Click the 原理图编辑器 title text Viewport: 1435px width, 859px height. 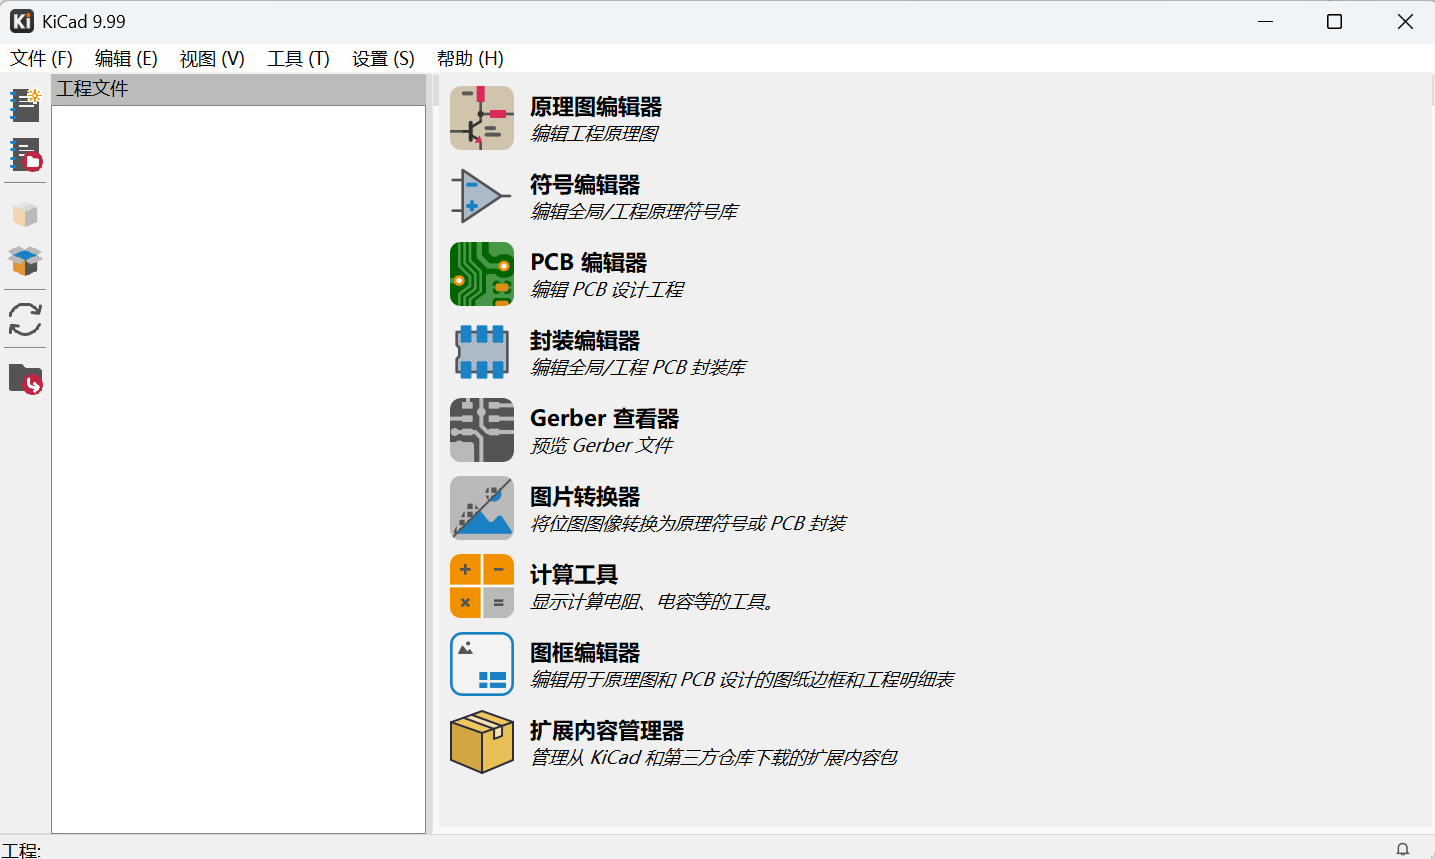pos(596,107)
